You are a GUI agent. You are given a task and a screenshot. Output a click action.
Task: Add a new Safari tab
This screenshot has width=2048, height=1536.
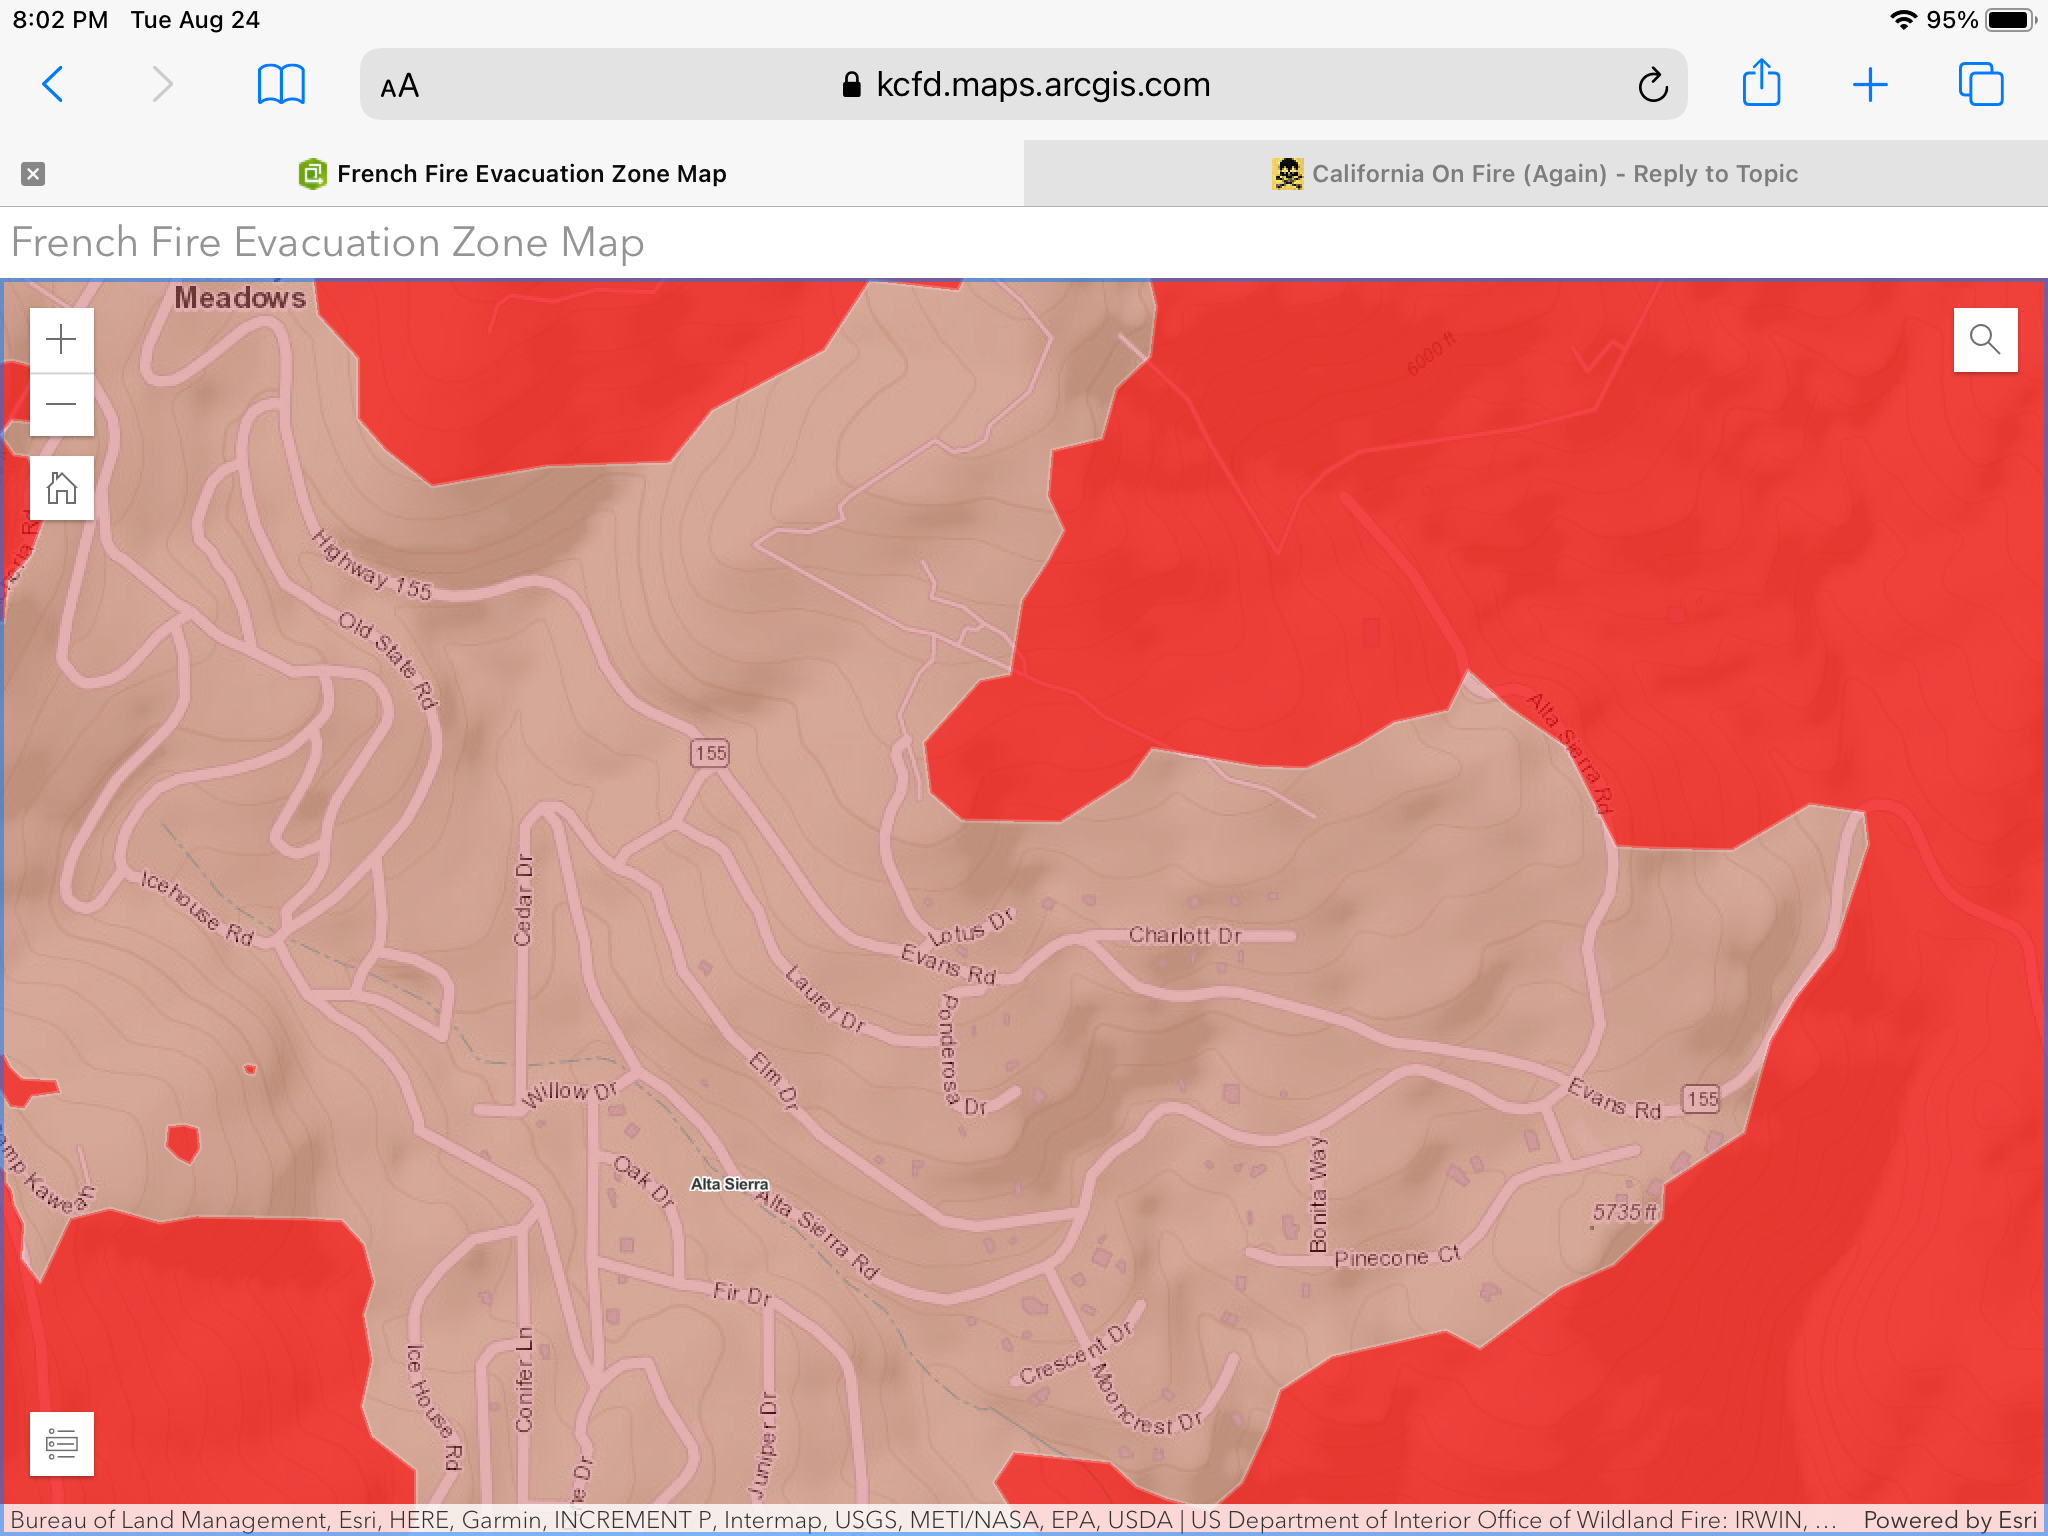1869,85
